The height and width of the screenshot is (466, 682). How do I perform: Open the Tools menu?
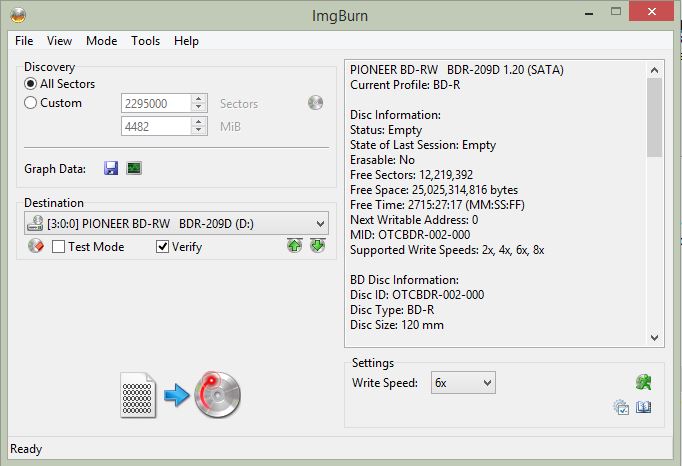point(146,41)
